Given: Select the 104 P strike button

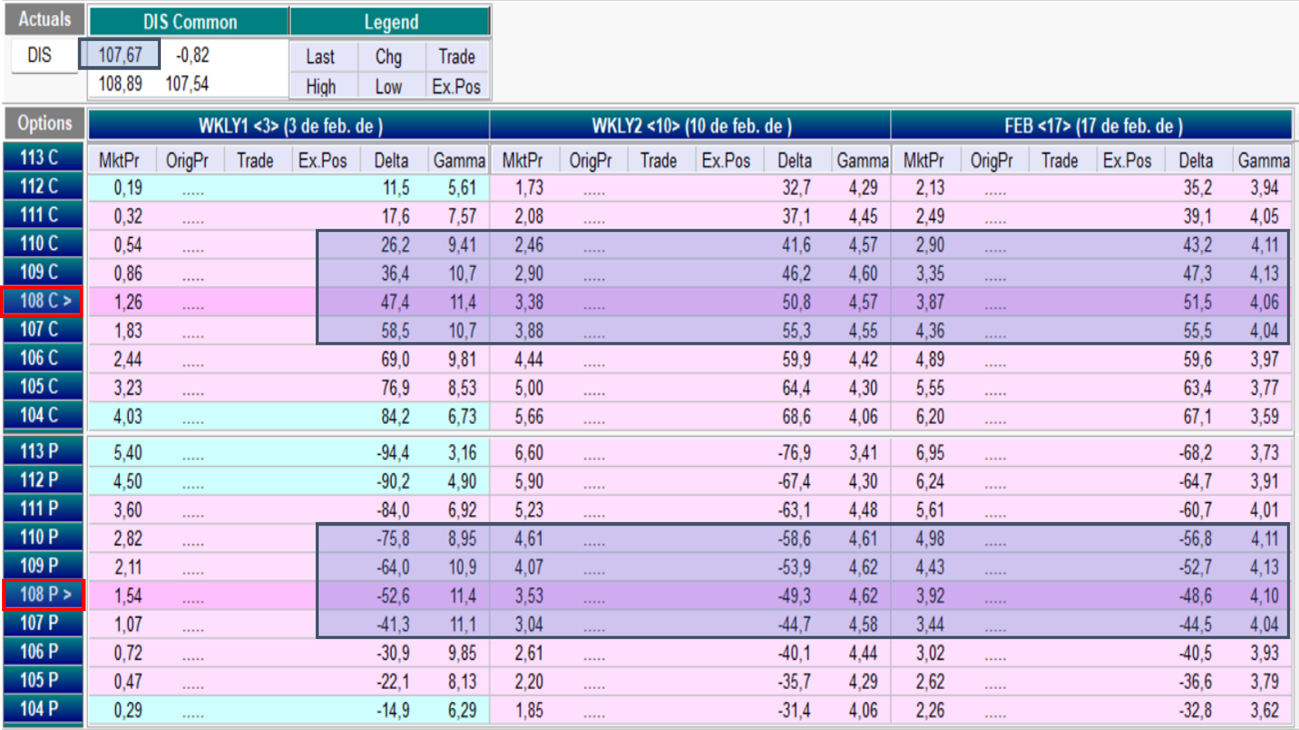Looking at the screenshot, I should click(43, 711).
